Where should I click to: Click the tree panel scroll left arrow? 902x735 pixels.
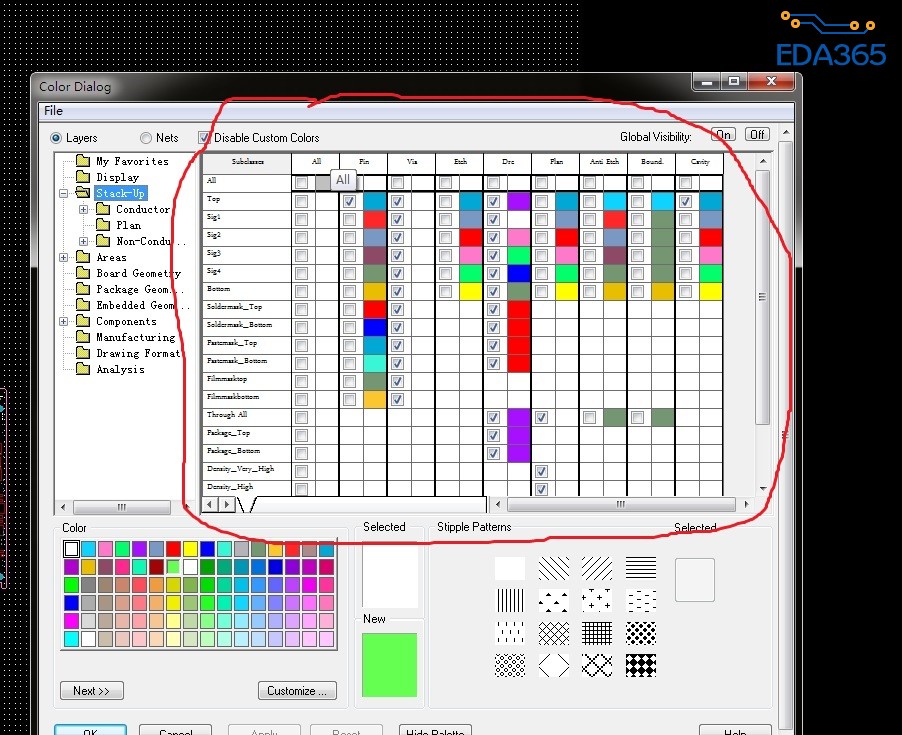(63, 507)
